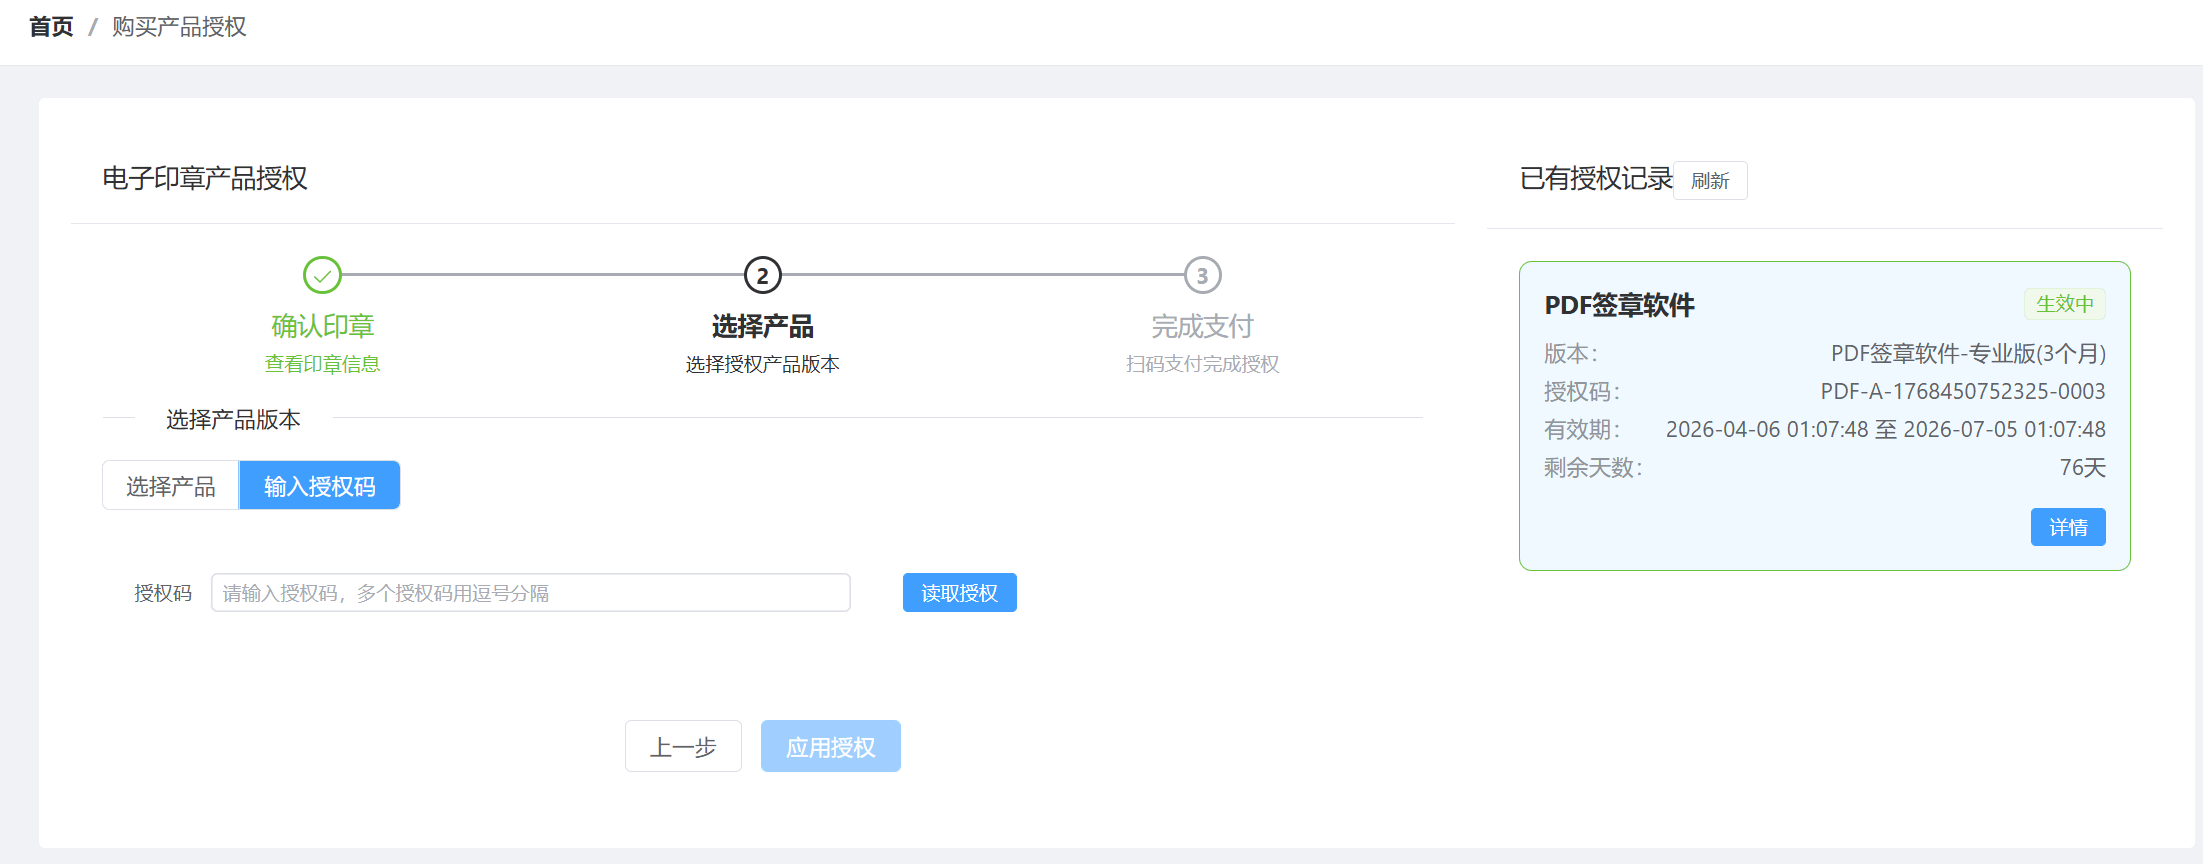Click the 完成支付 step title
This screenshot has height=864, width=2203.
(x=1202, y=326)
